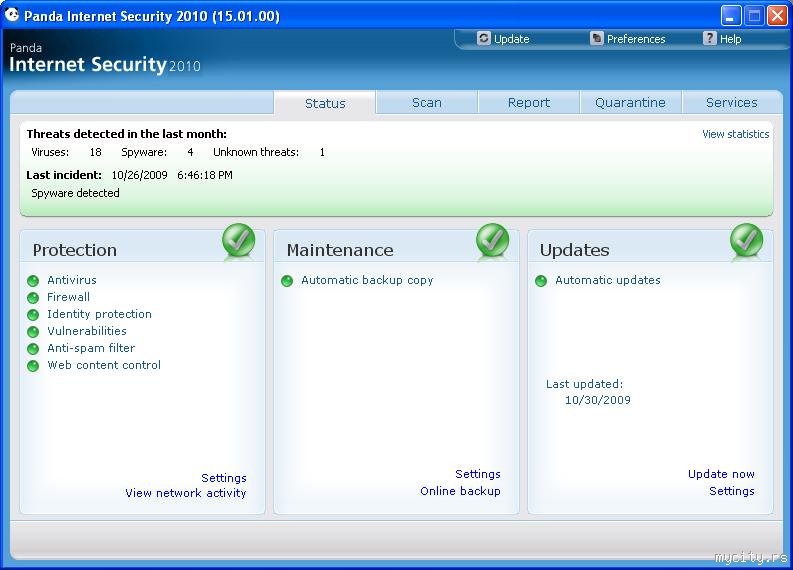Click the Viruses count value 18
The height and width of the screenshot is (570, 793).
tap(96, 152)
